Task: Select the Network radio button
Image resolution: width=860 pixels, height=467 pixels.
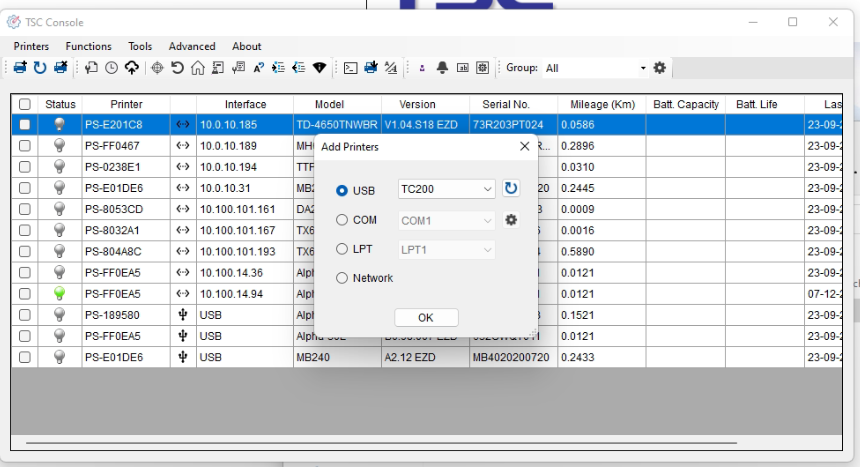Action: [x=342, y=278]
